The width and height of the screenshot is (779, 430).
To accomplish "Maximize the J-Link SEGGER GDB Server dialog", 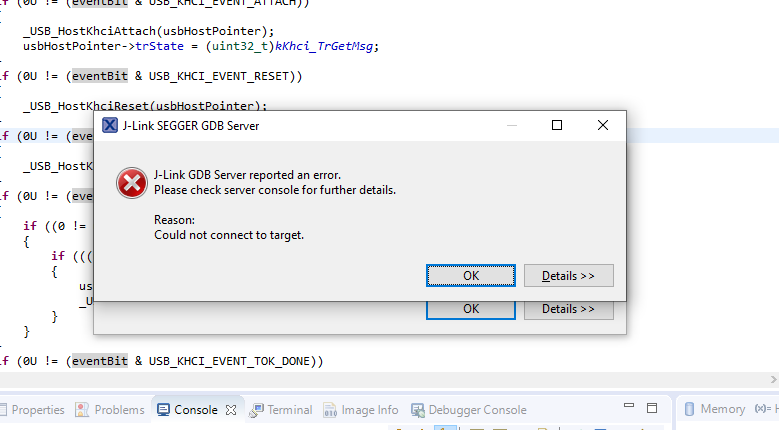I will (x=557, y=125).
